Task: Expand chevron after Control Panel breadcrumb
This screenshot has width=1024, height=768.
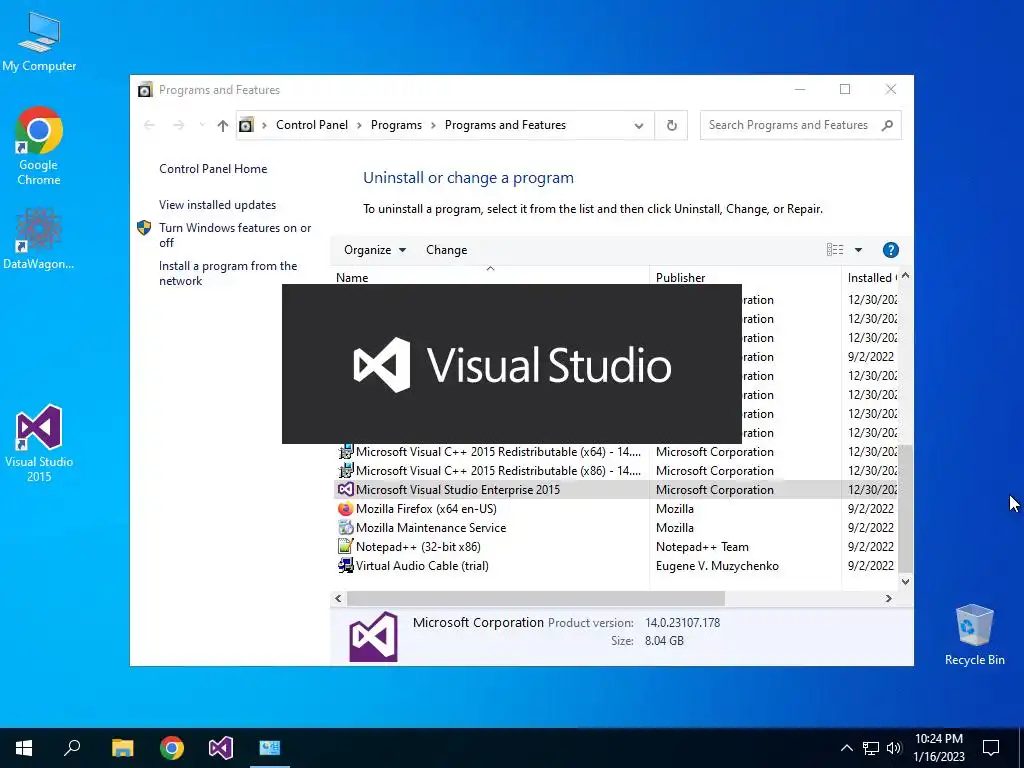Action: (x=359, y=125)
